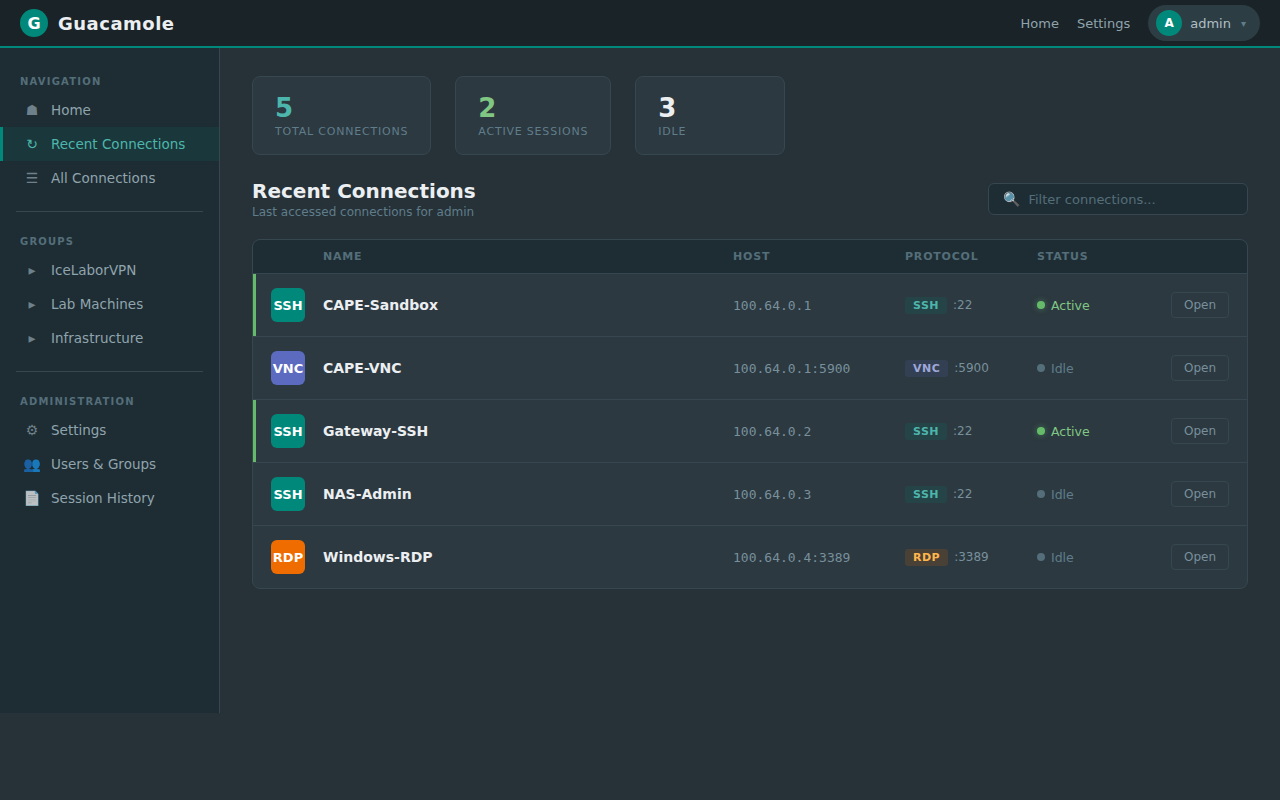
Task: Click the Recent Connections refresh icon
Action: (x=32, y=144)
